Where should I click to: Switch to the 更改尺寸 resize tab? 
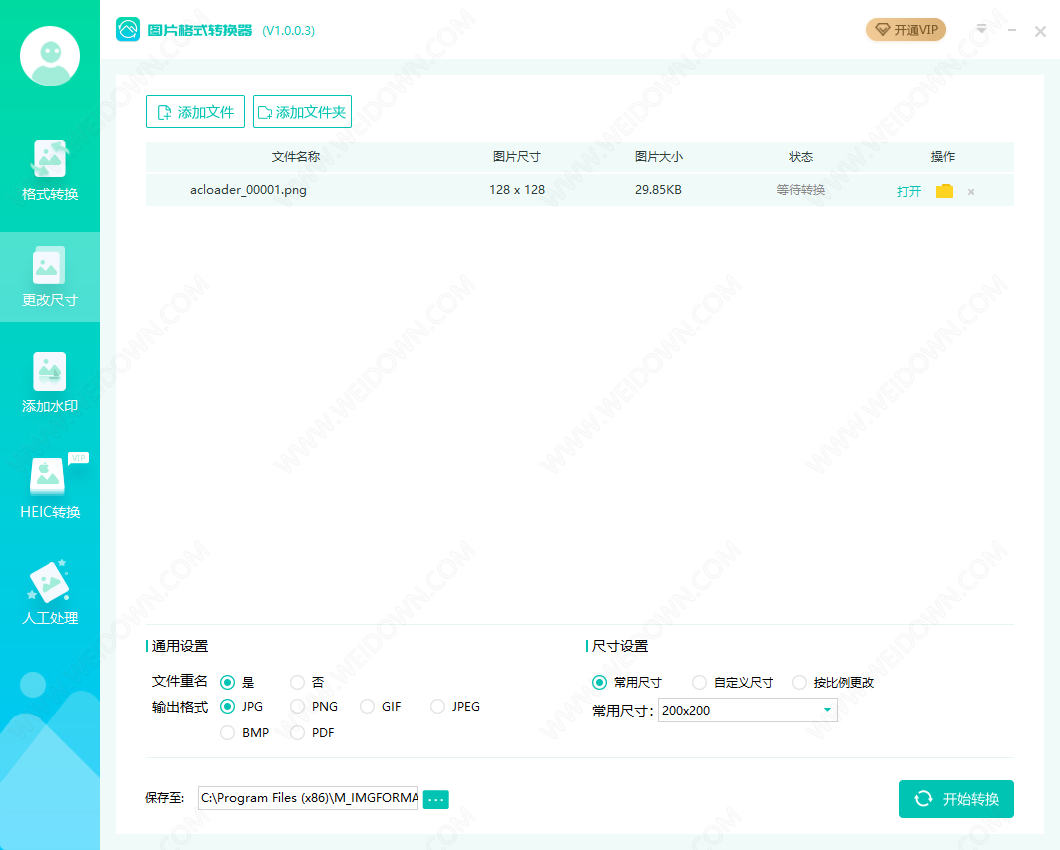point(50,277)
